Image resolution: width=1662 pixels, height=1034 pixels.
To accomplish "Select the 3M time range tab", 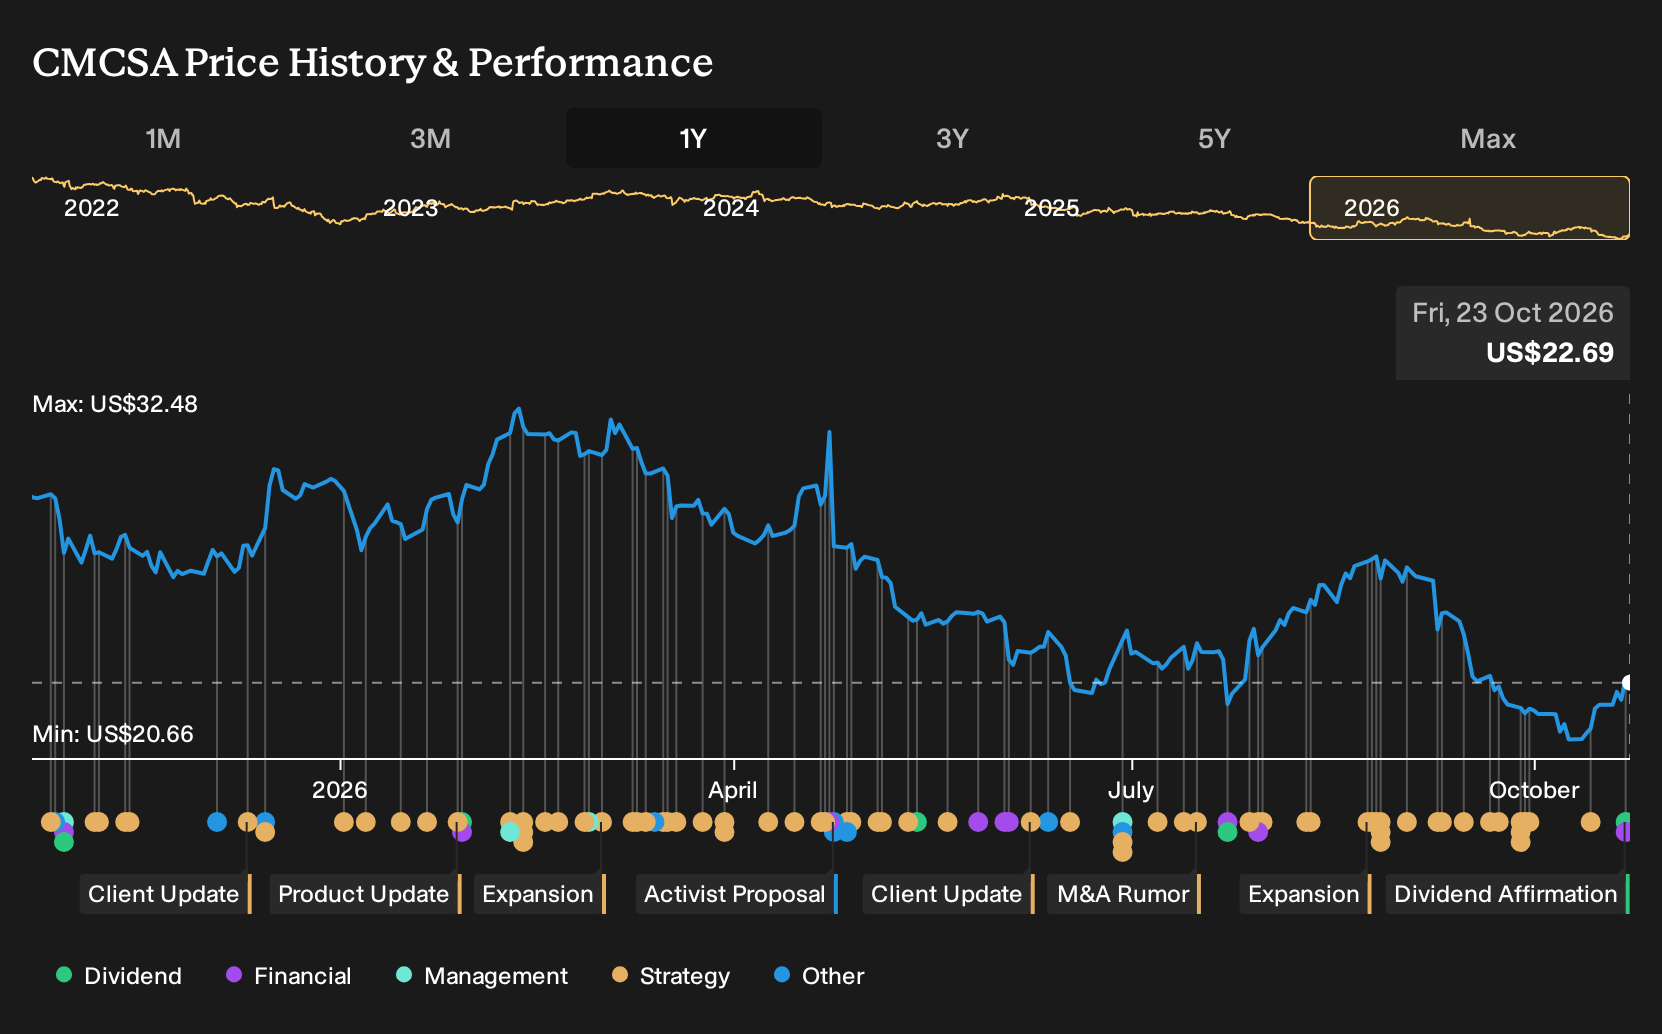I will click(430, 138).
